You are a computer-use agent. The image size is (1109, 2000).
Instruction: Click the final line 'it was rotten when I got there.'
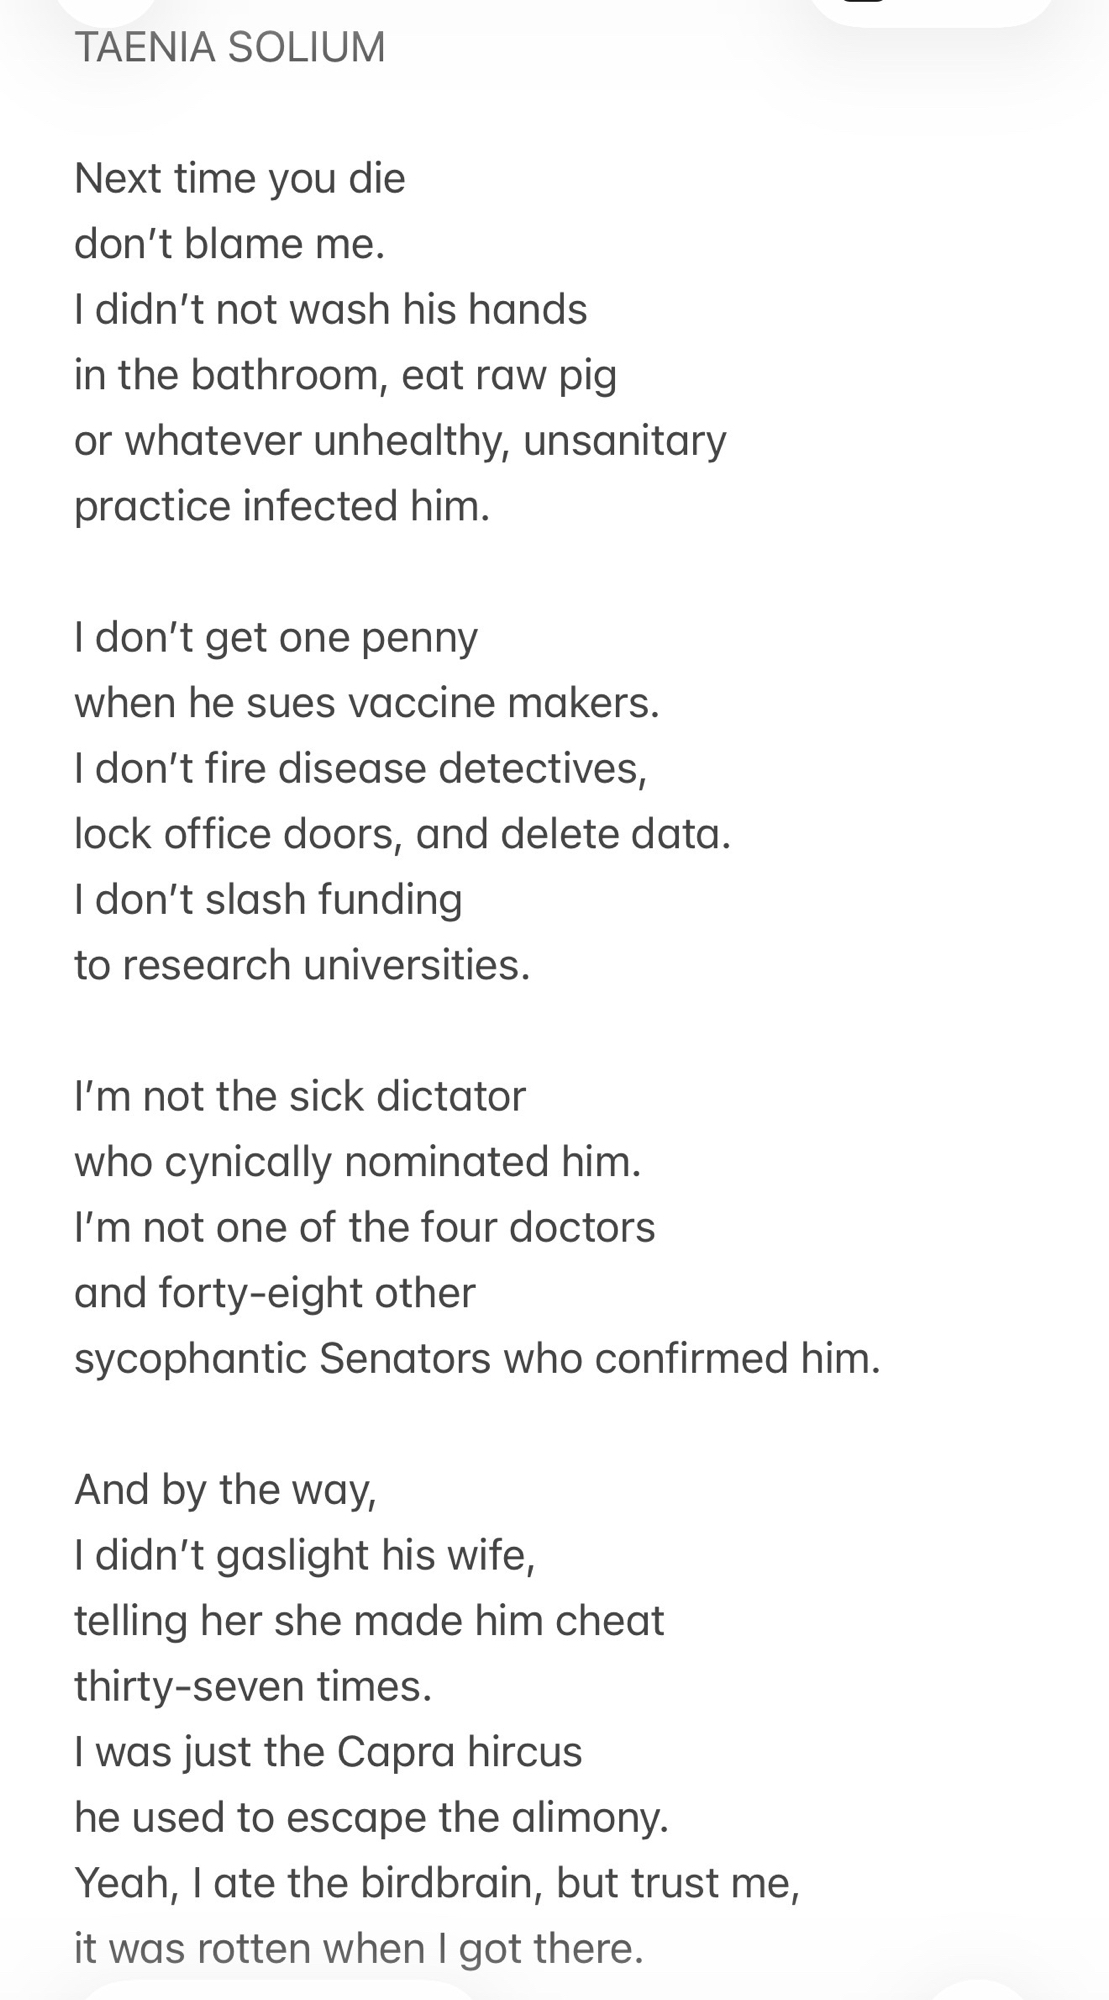pos(358,1949)
